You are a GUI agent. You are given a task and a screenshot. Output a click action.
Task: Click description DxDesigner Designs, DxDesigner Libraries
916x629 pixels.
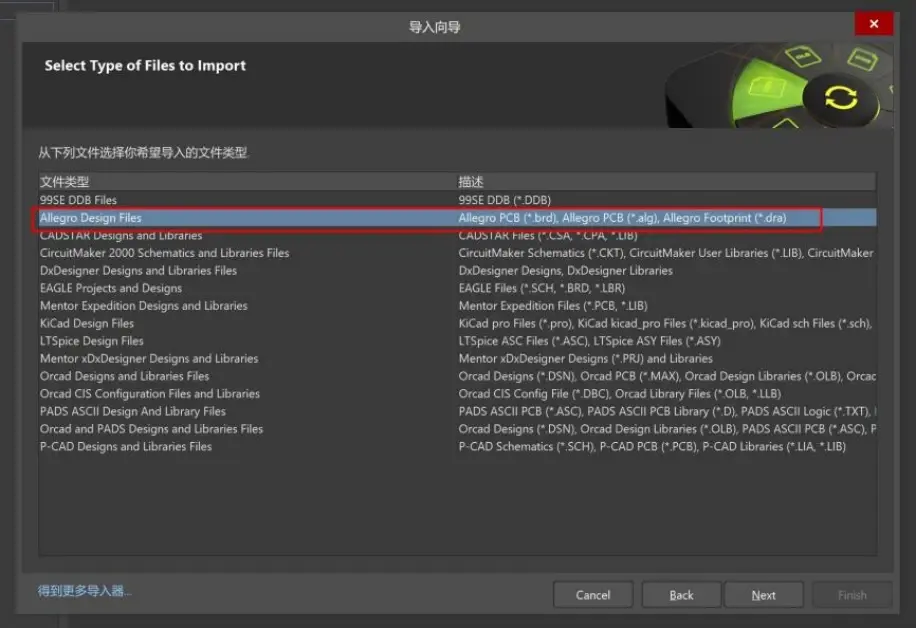click(565, 270)
